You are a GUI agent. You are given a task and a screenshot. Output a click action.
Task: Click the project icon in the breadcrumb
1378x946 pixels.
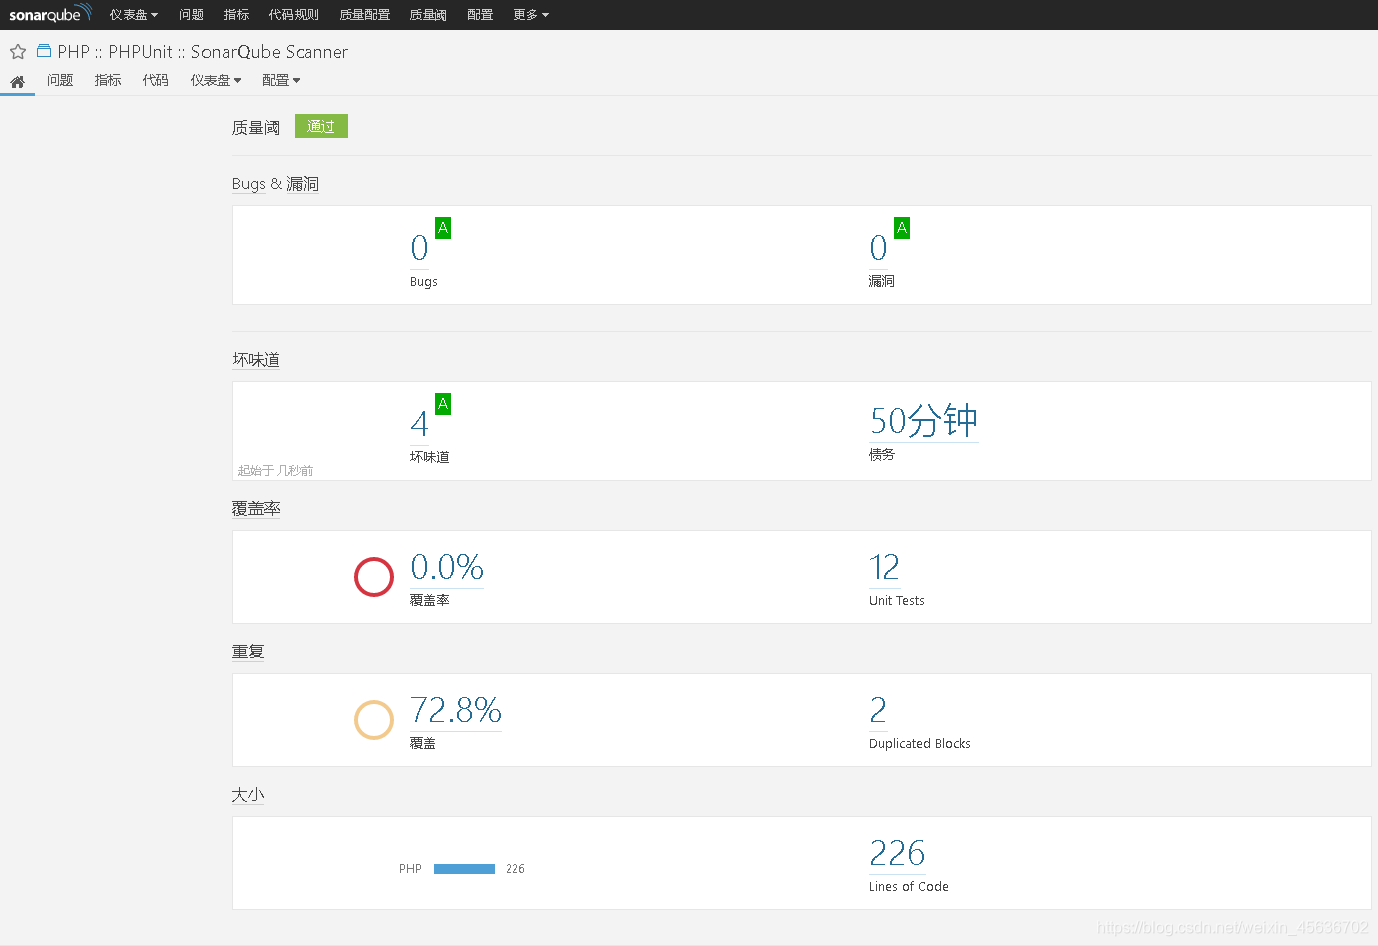pos(41,51)
